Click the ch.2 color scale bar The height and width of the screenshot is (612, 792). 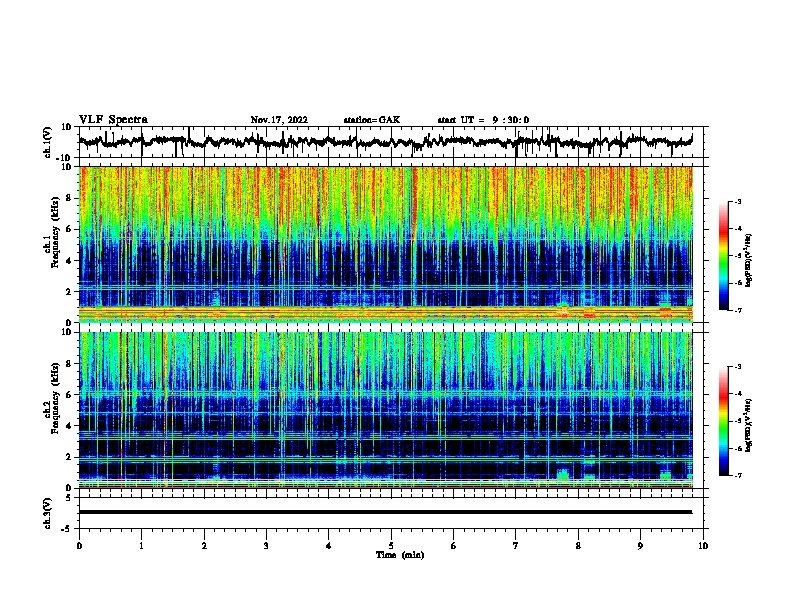(724, 421)
